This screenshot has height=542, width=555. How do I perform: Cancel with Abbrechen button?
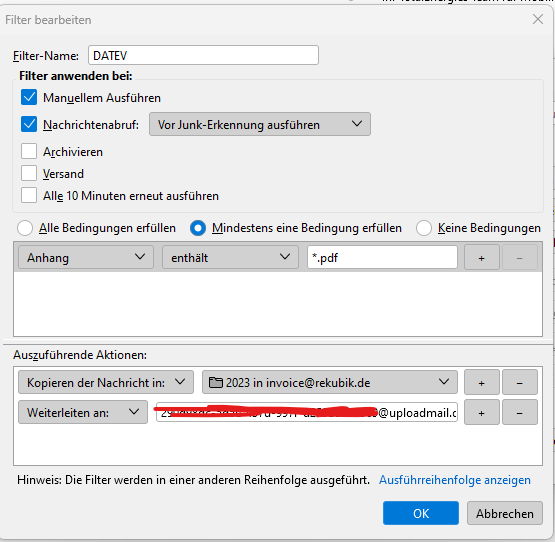[504, 513]
